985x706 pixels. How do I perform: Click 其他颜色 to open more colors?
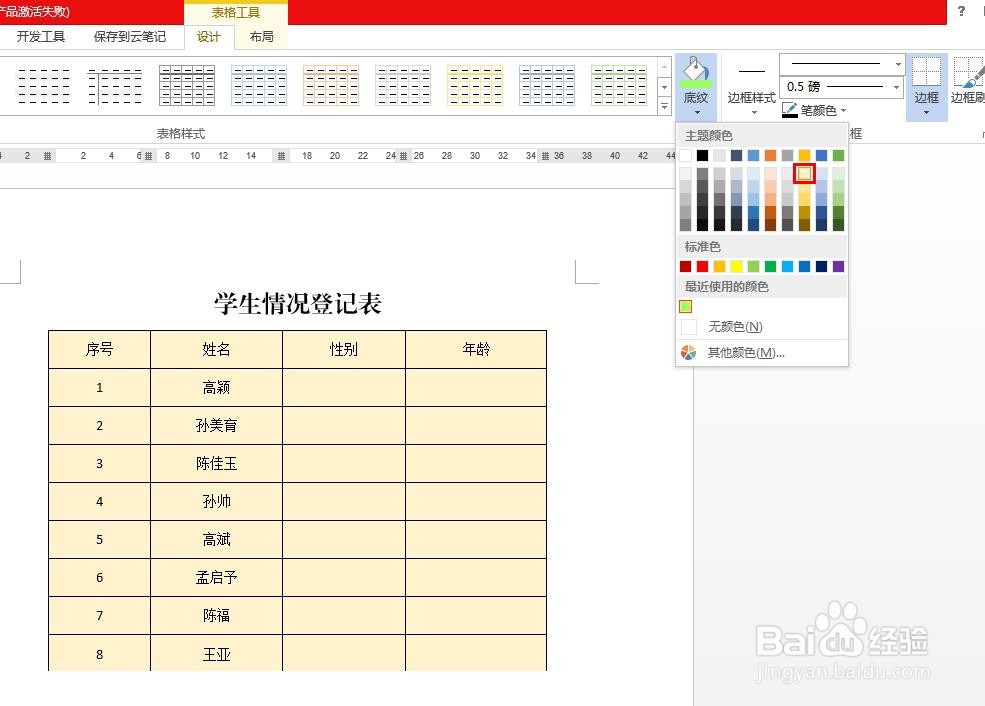click(746, 352)
